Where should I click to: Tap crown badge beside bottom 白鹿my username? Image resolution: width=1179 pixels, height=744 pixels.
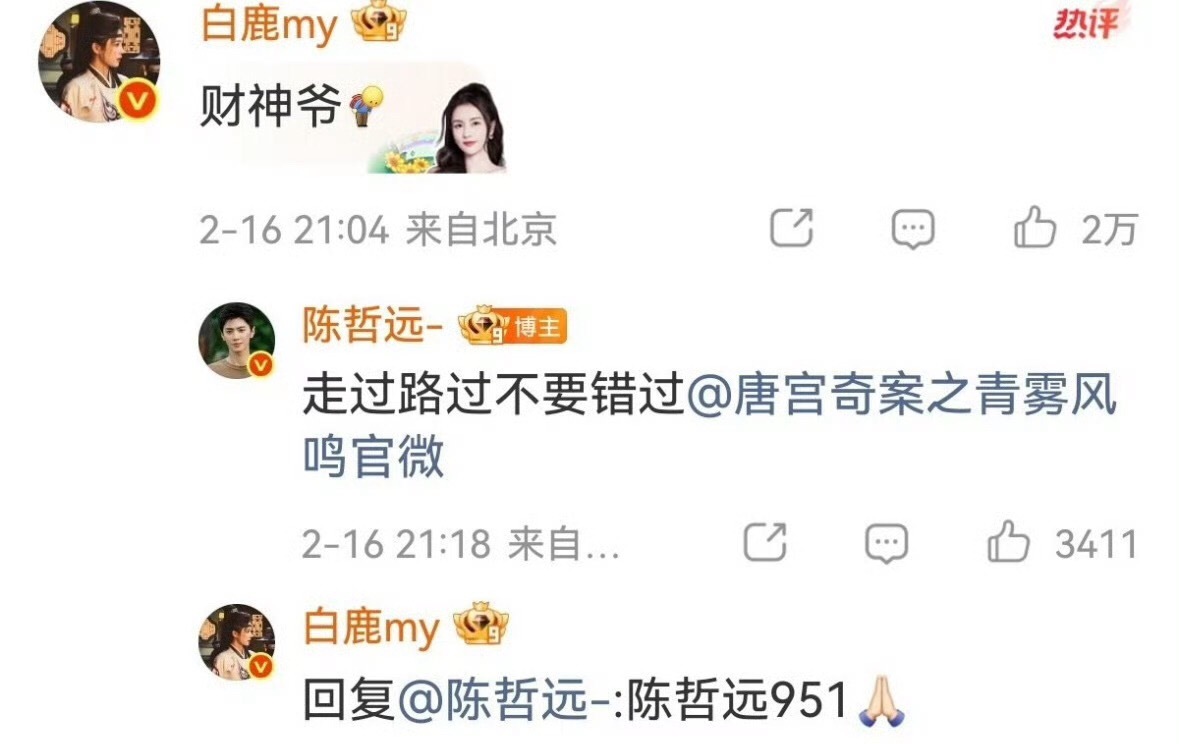click(x=481, y=624)
